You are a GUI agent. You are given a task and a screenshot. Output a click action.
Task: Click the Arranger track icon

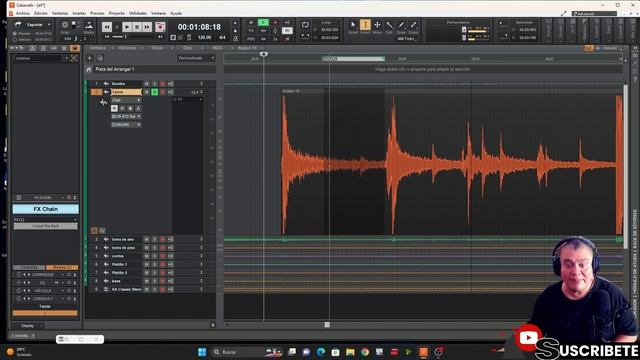(89, 69)
